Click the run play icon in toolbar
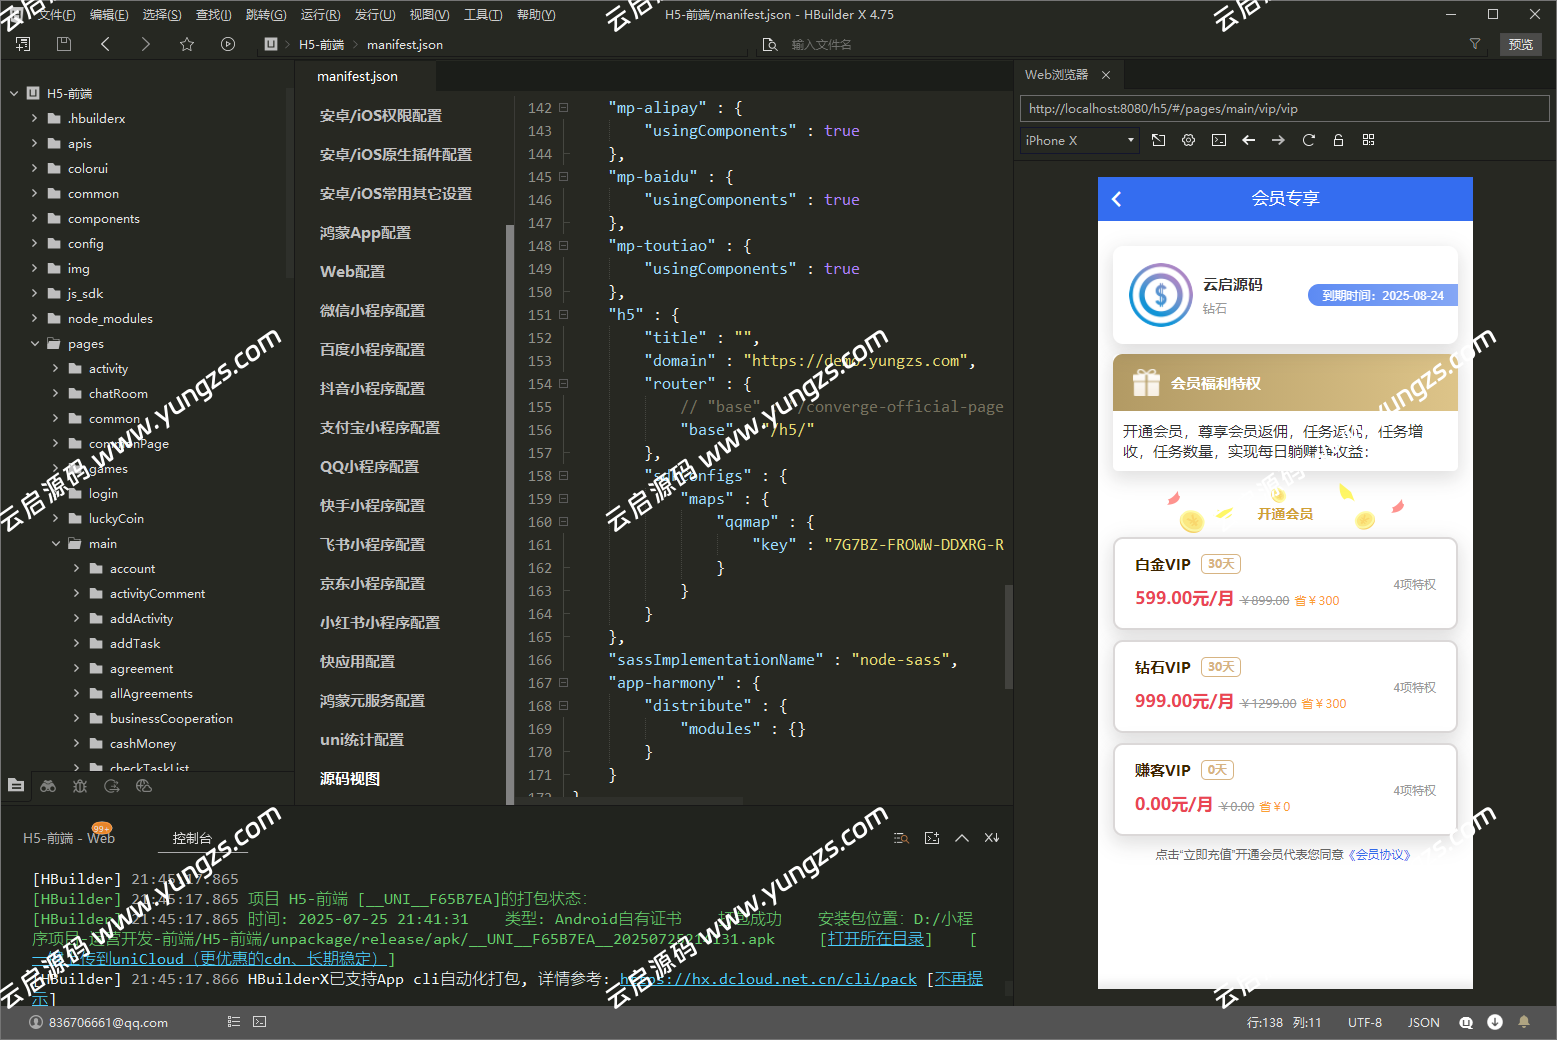 pos(228,44)
